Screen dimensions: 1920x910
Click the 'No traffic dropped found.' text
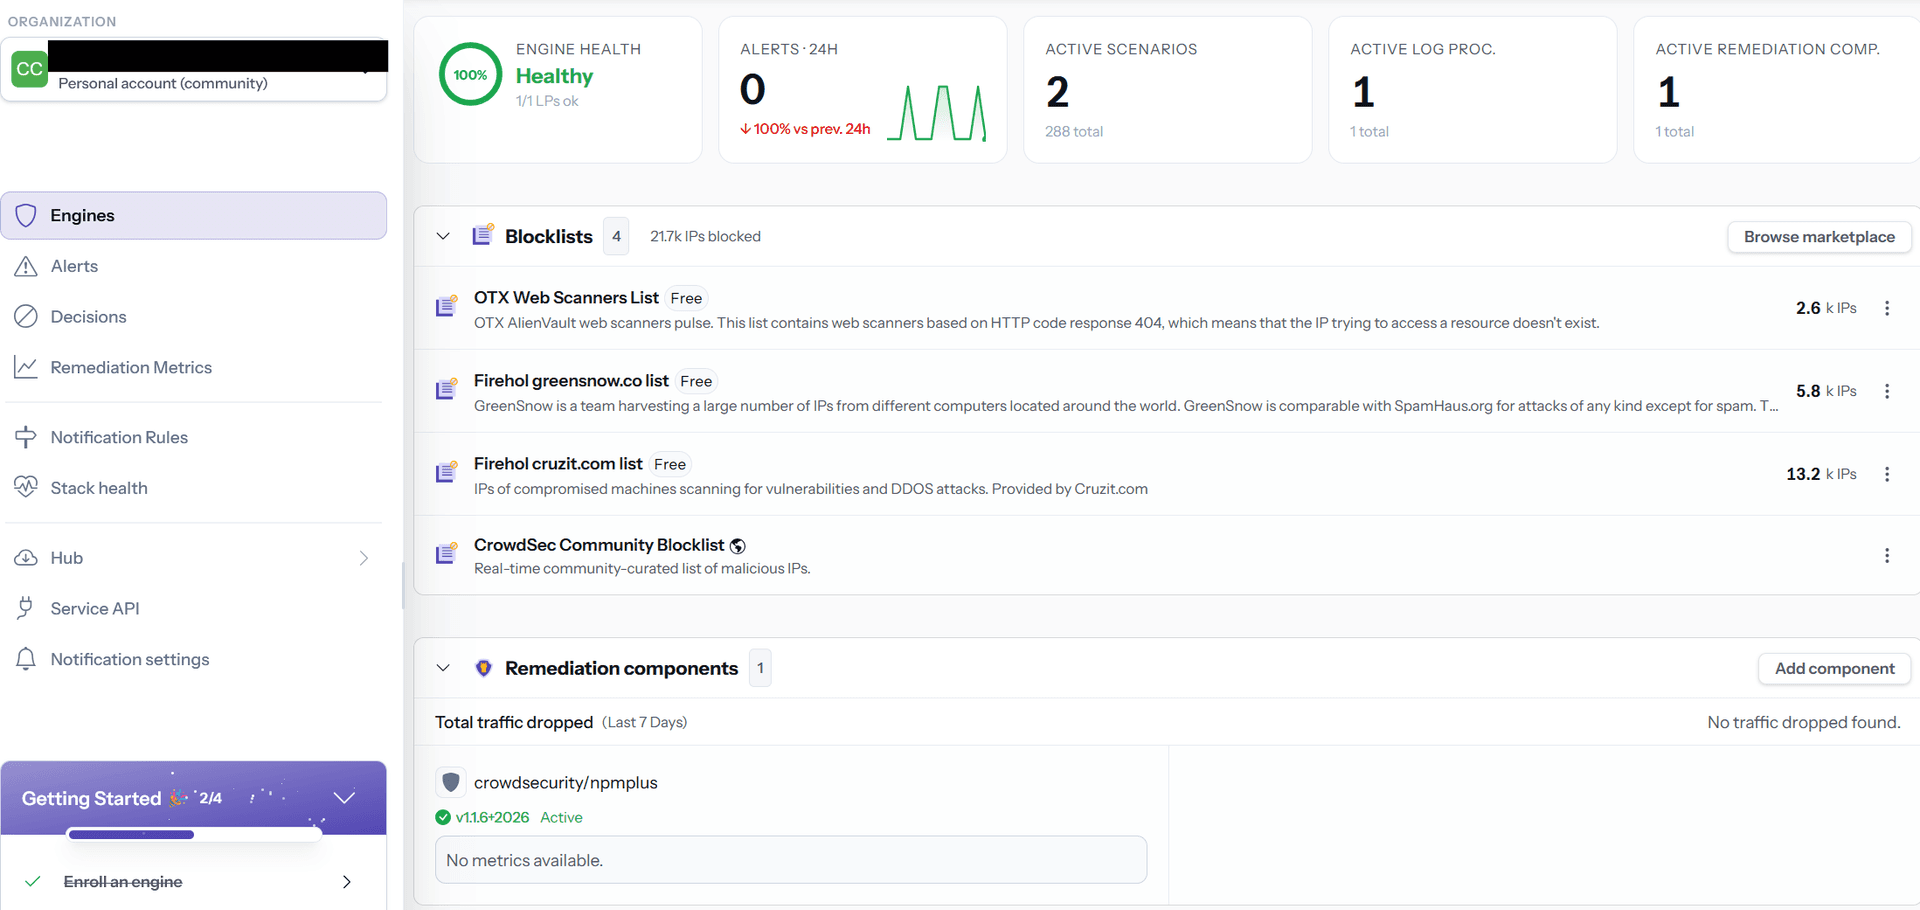click(x=1804, y=722)
